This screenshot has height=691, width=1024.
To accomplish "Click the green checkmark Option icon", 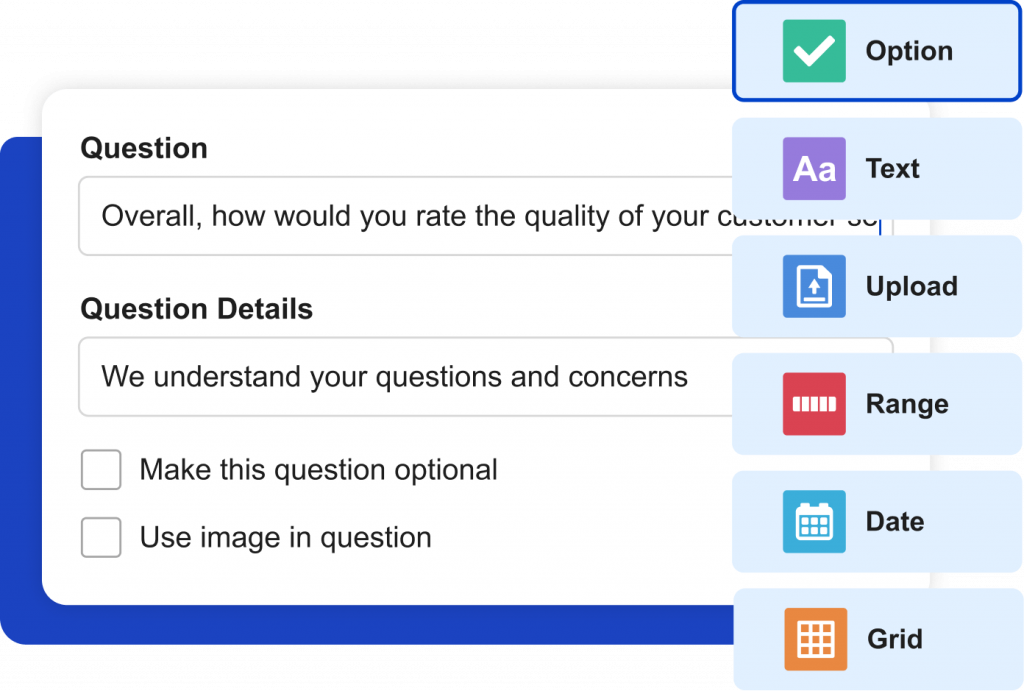I will (x=814, y=51).
